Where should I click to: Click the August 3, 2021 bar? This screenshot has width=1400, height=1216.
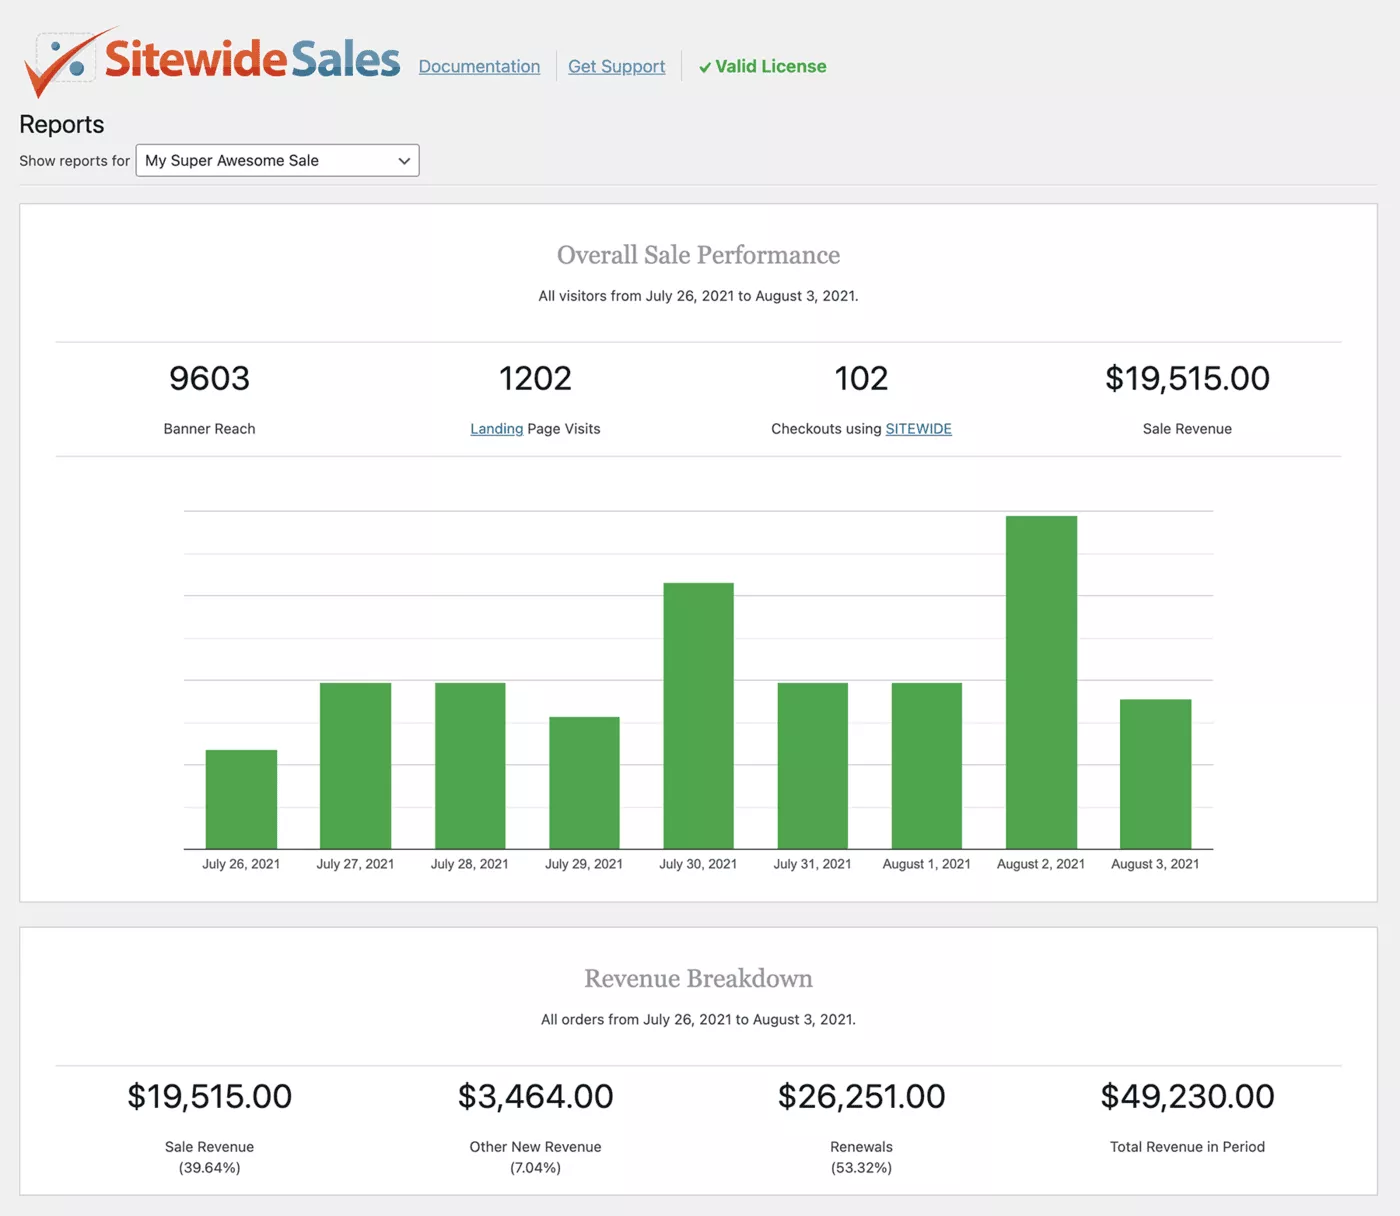1155,774
